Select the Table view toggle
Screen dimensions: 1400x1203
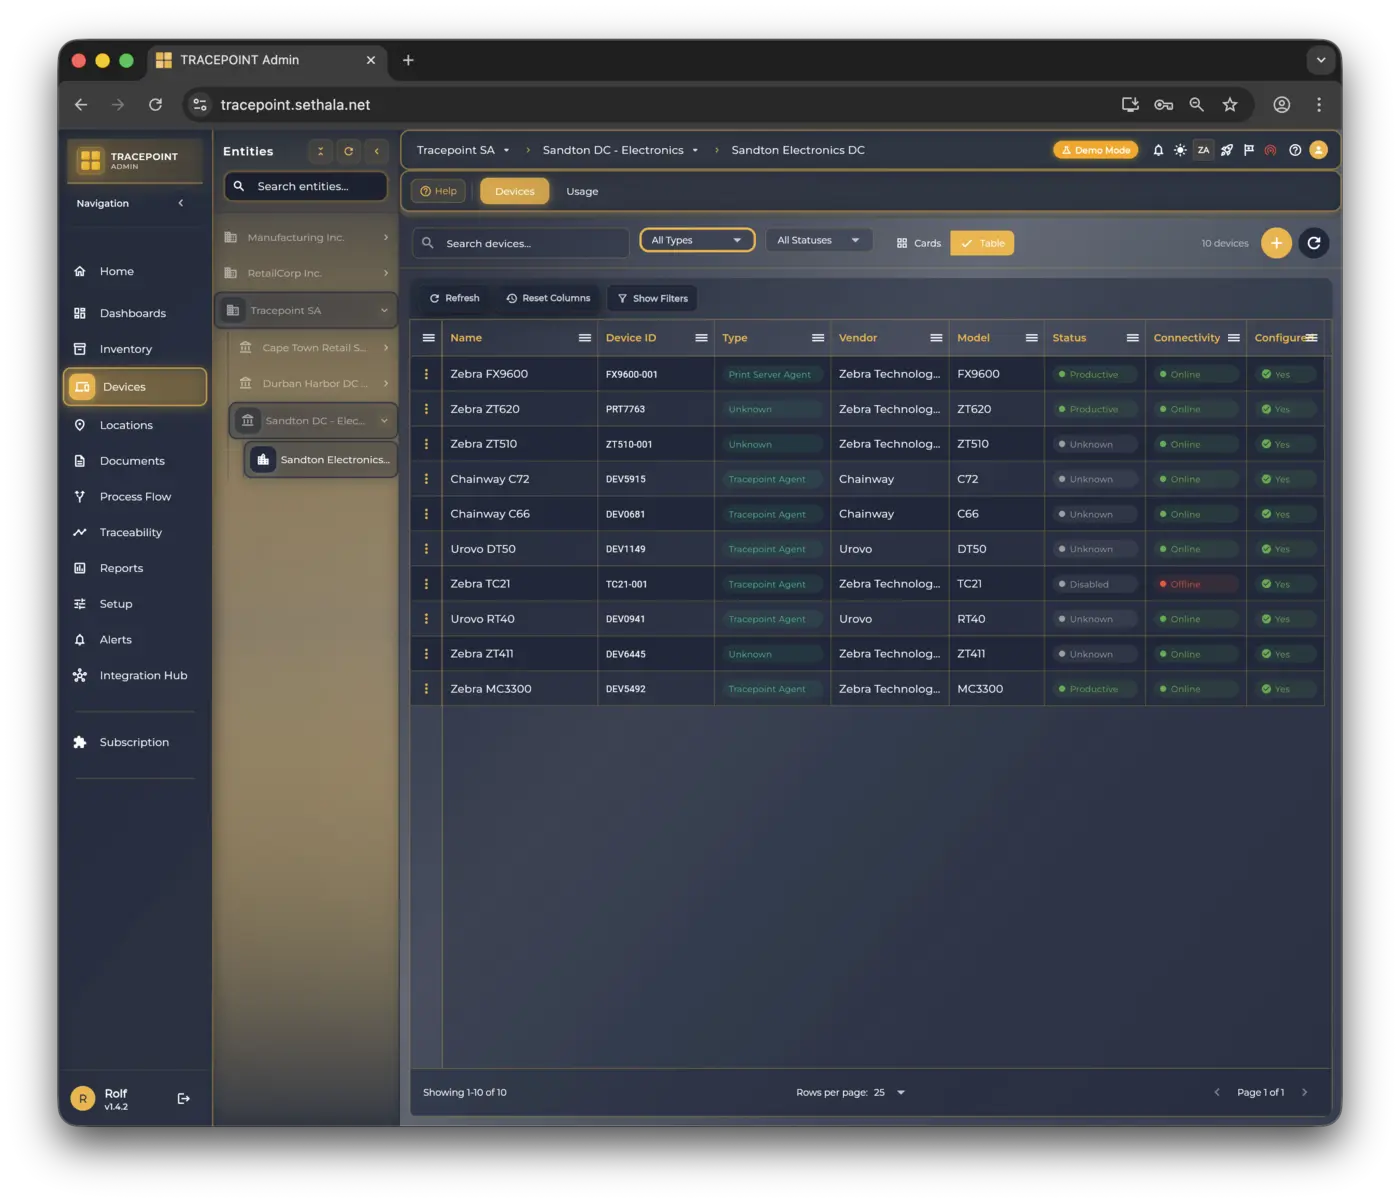click(x=982, y=243)
